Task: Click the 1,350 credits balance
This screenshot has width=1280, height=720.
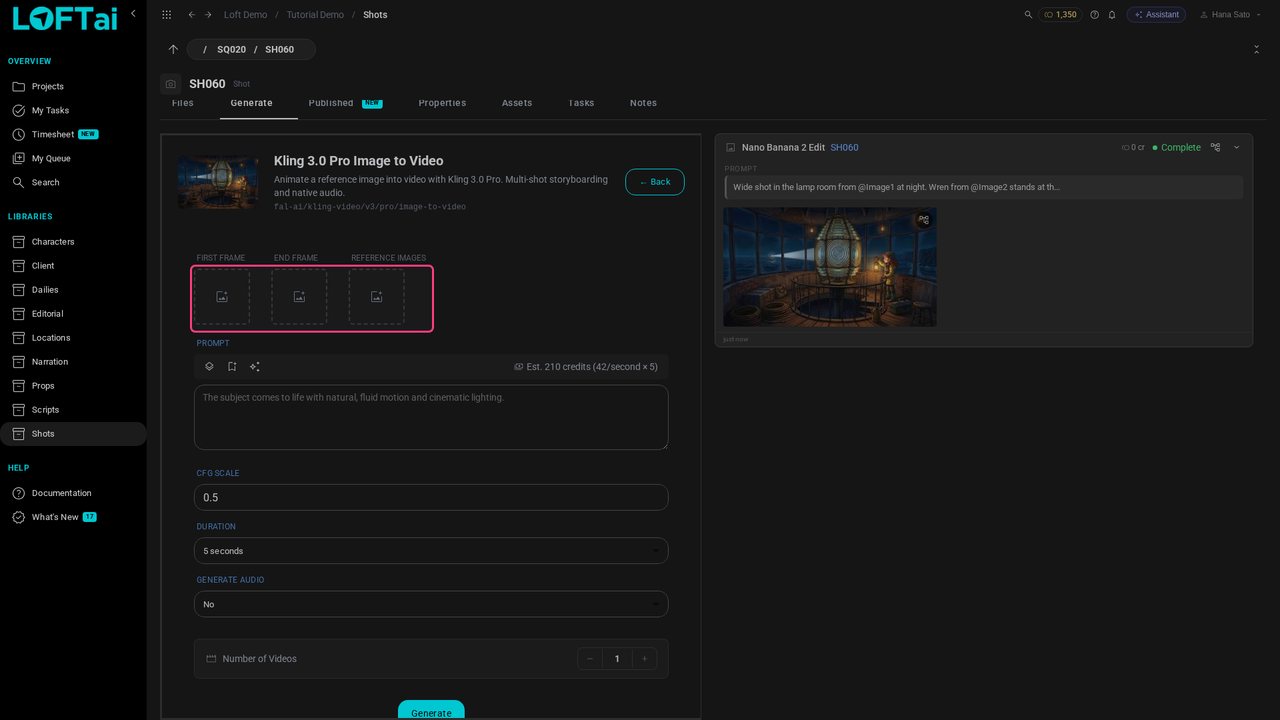Action: tap(1060, 15)
